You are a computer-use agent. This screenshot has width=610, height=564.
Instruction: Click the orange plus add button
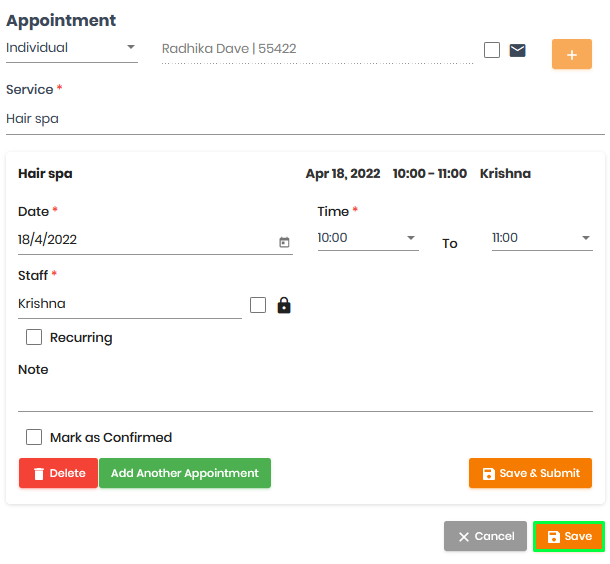[571, 54]
